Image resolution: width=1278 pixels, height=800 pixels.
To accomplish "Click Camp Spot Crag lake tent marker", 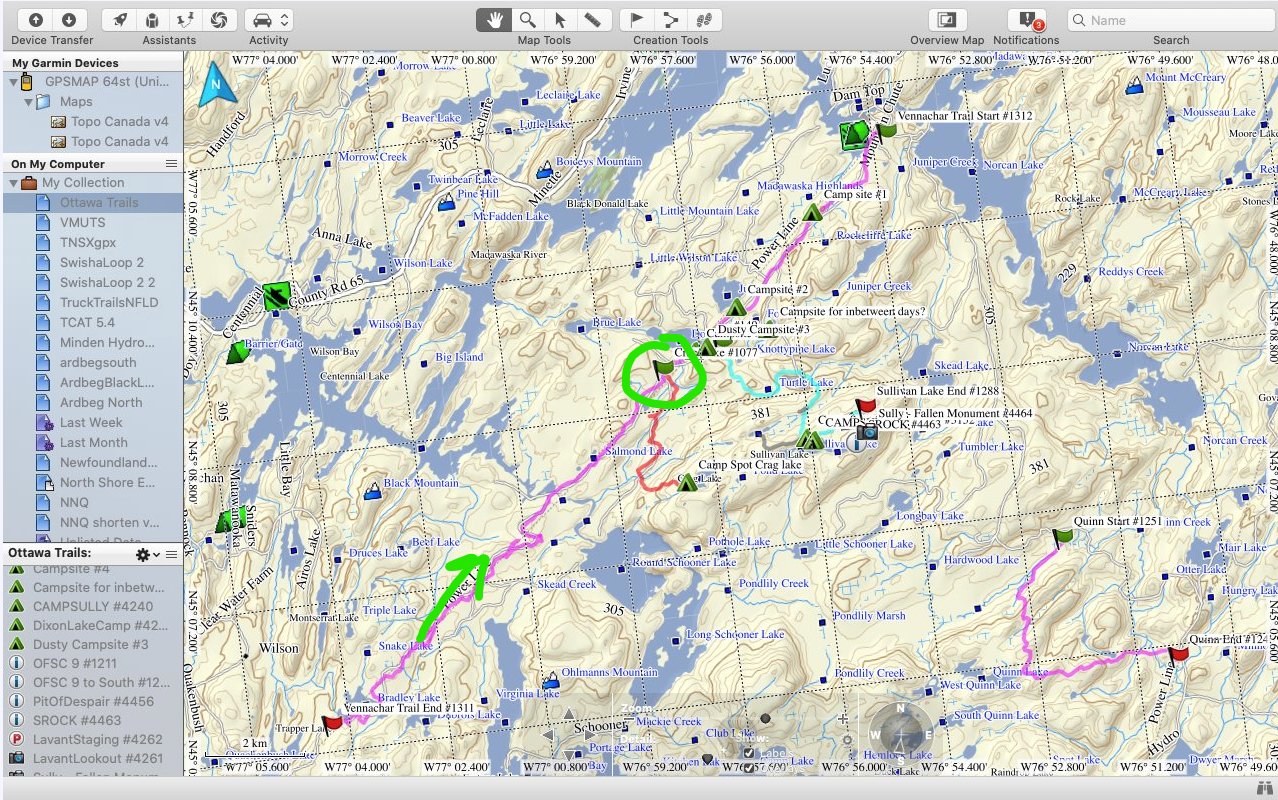I will tap(687, 482).
